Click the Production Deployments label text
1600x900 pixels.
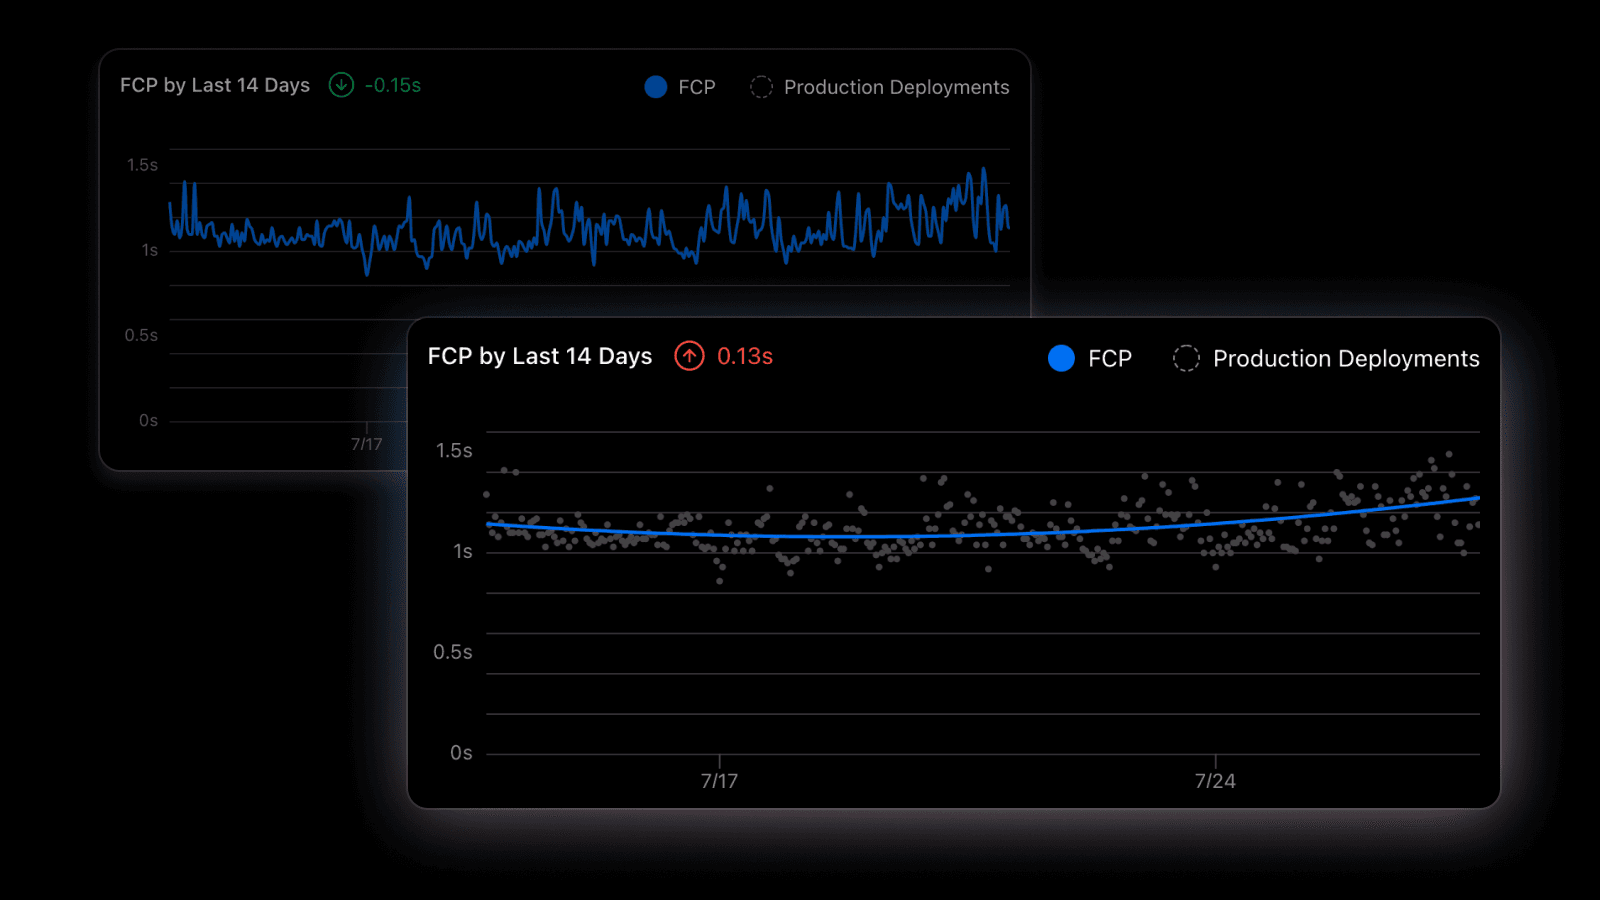coord(1346,358)
